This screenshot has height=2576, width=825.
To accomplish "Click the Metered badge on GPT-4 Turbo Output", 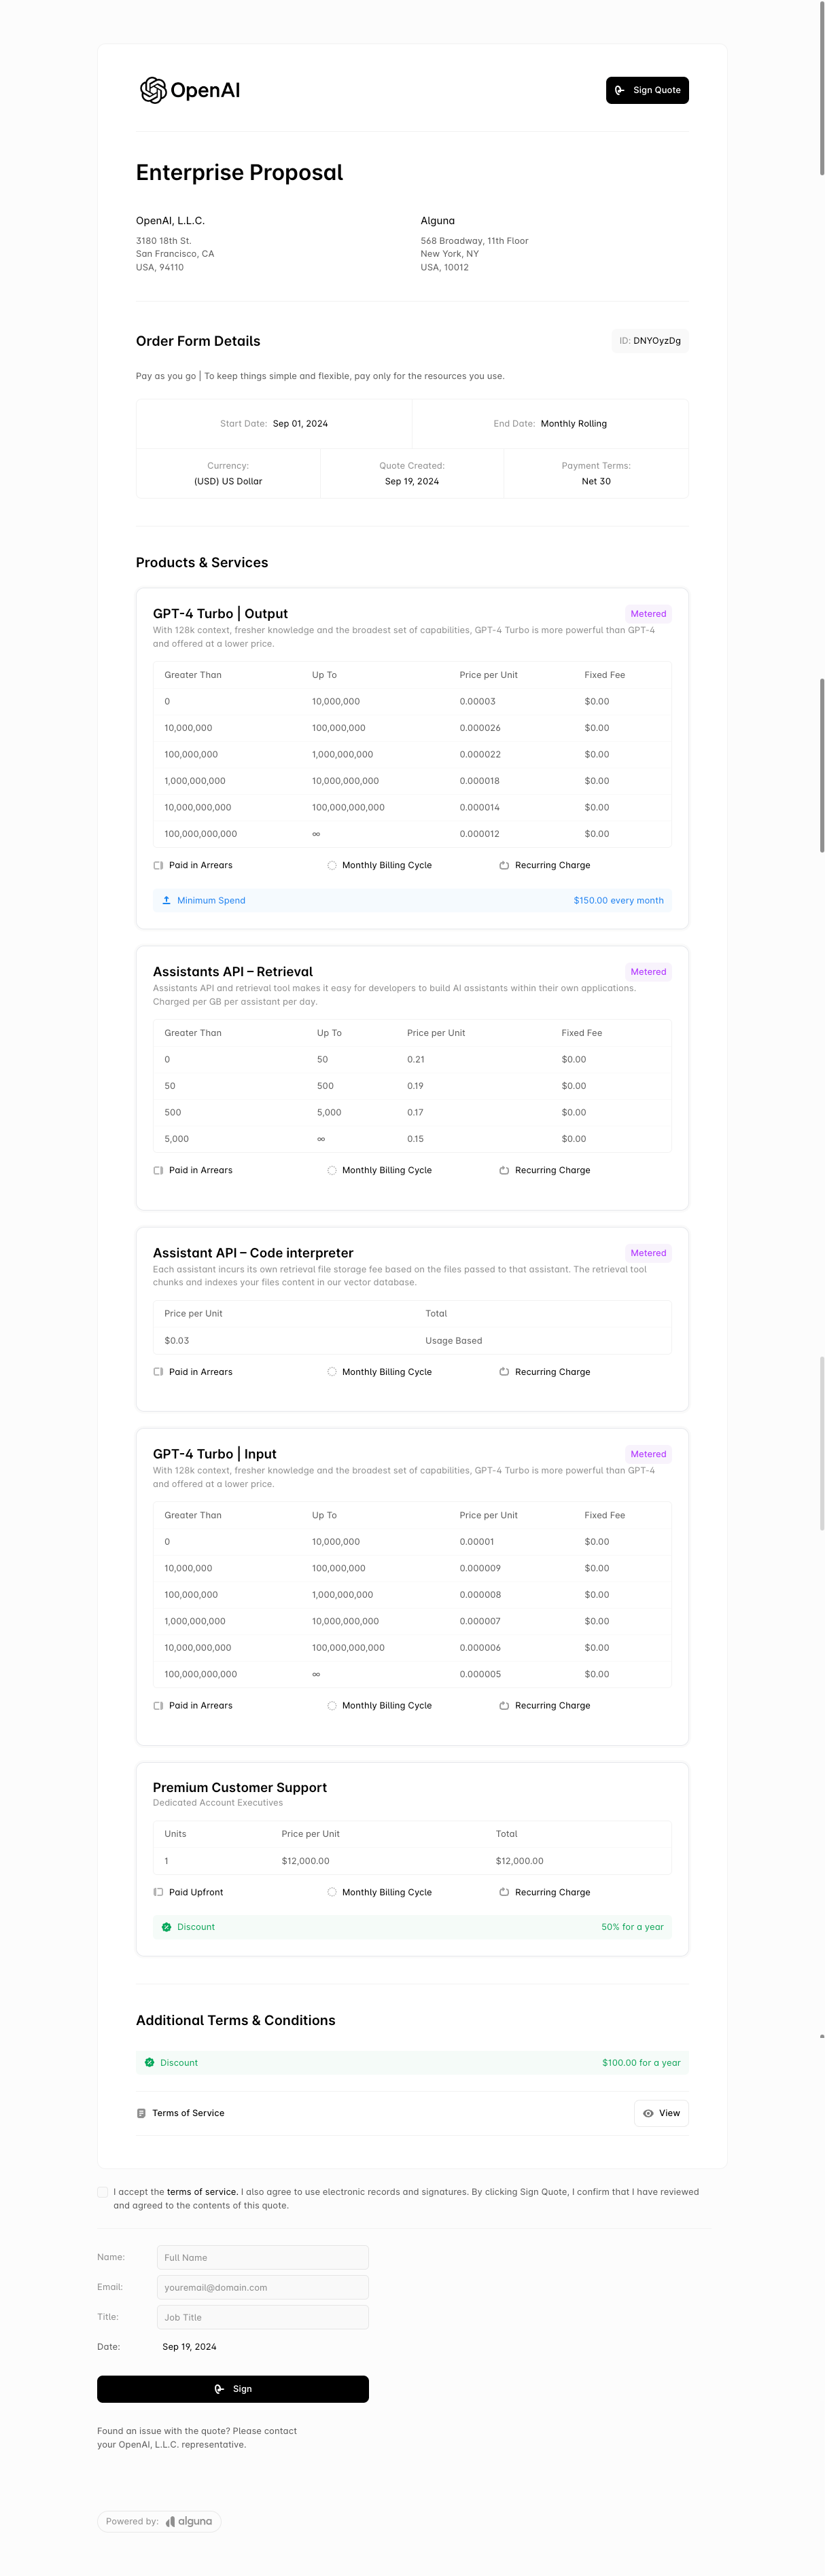I will pos(648,614).
